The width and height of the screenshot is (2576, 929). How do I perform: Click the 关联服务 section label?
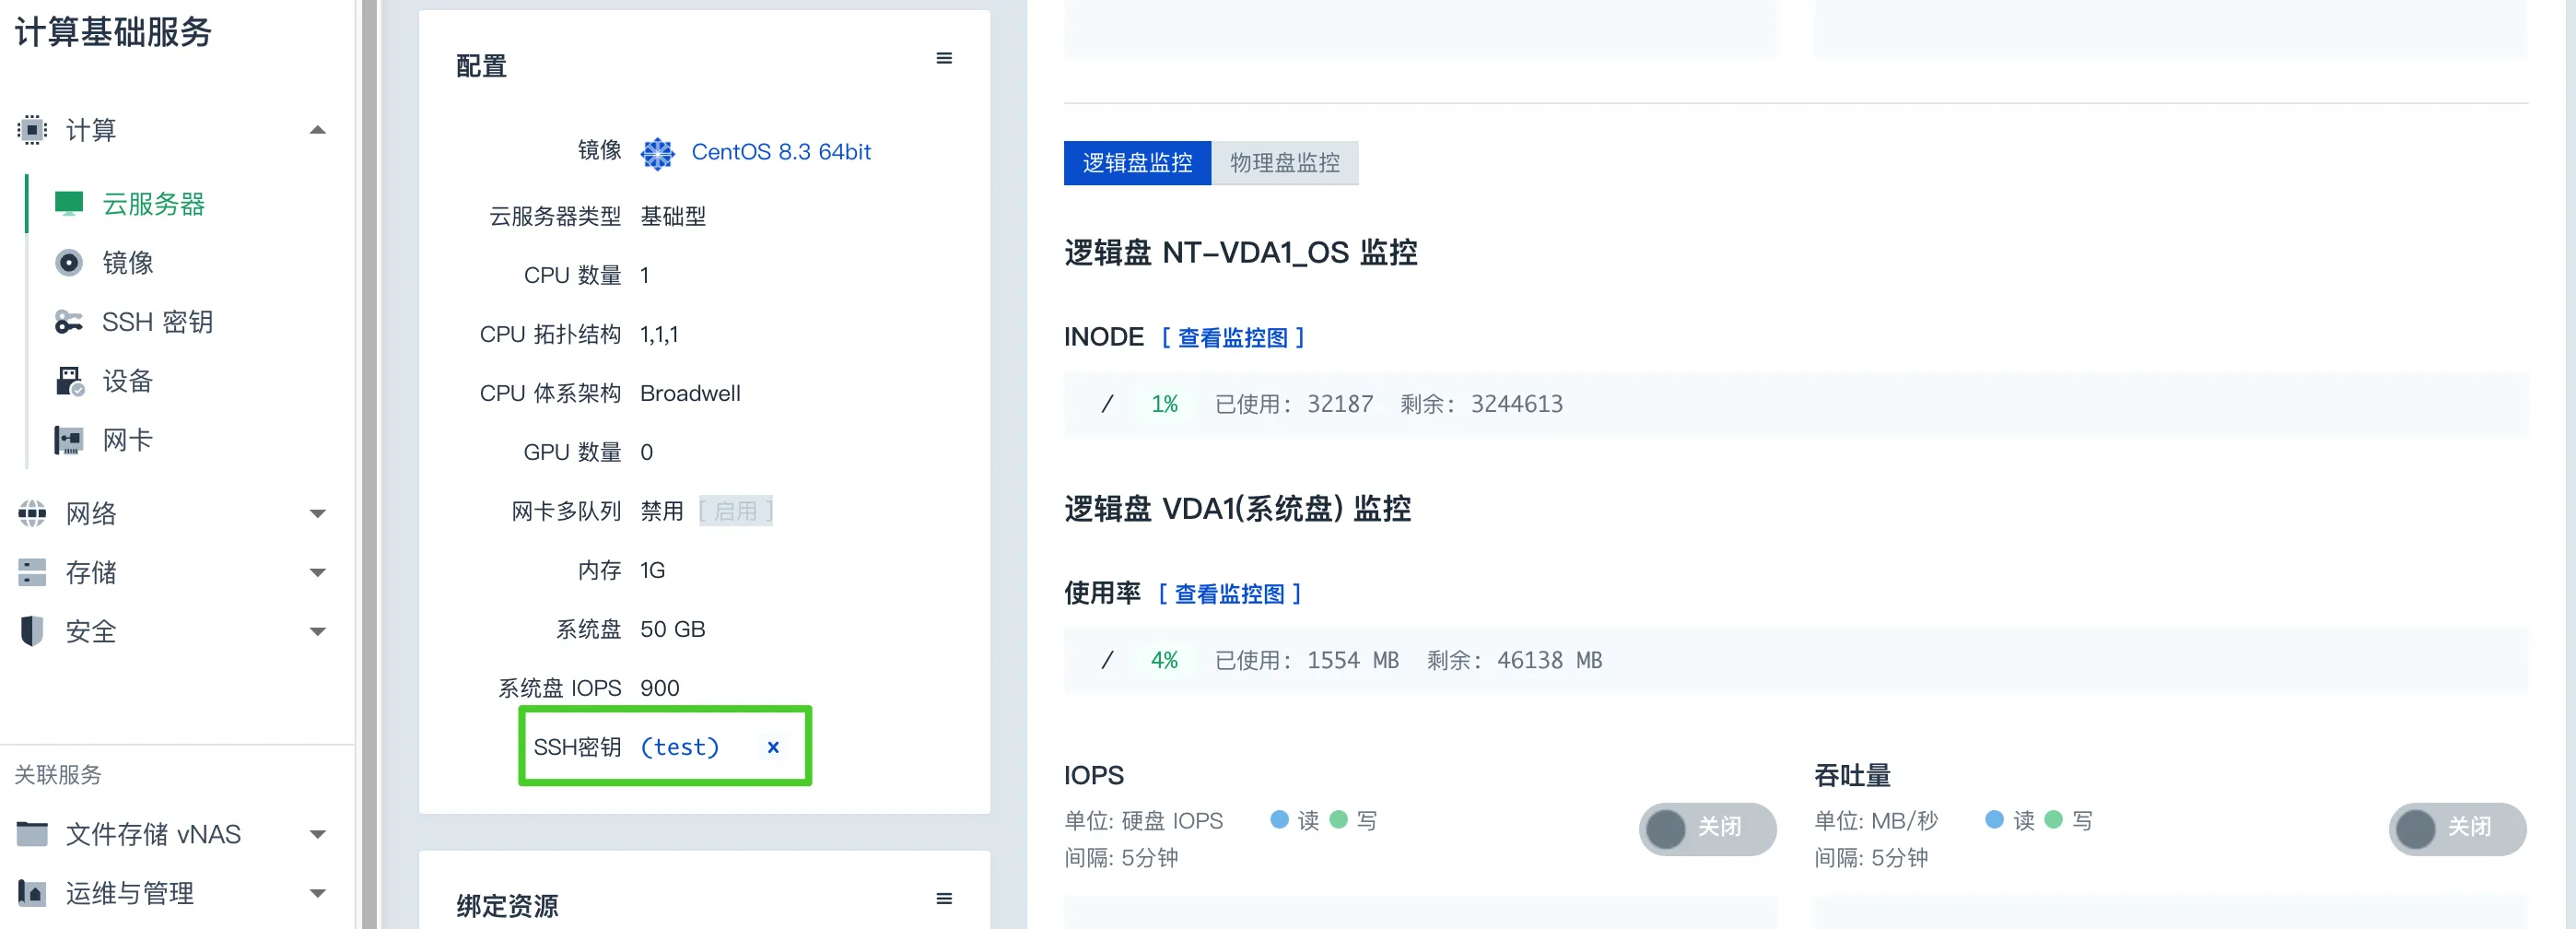point(58,775)
